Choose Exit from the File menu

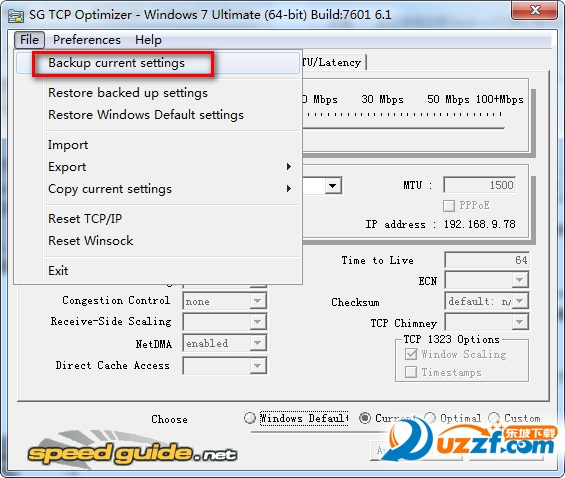pos(157,271)
